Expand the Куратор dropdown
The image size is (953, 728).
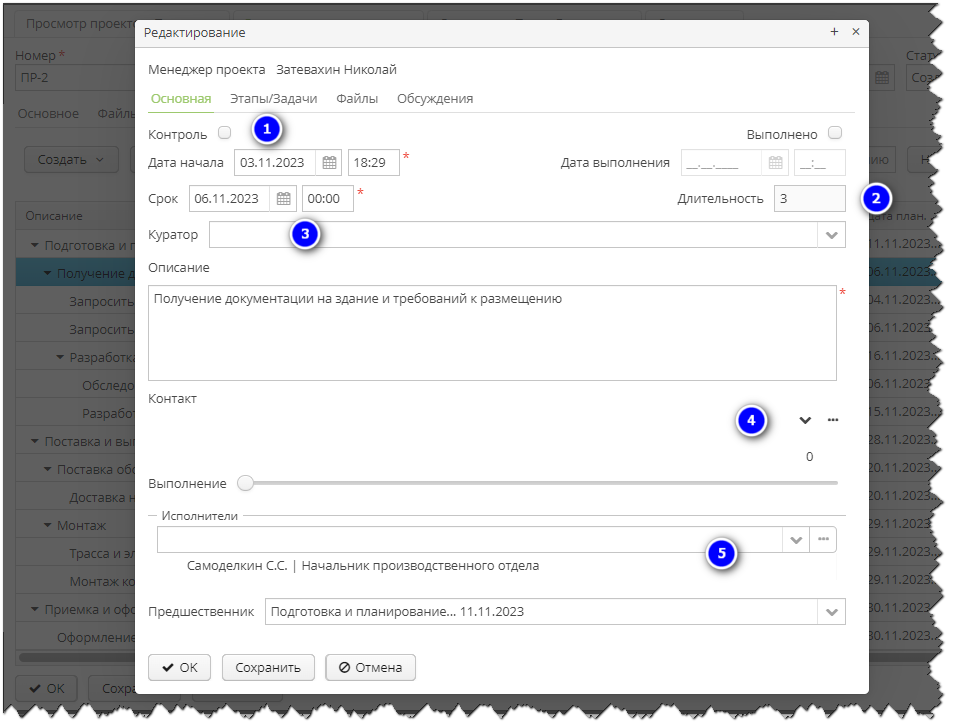(831, 235)
